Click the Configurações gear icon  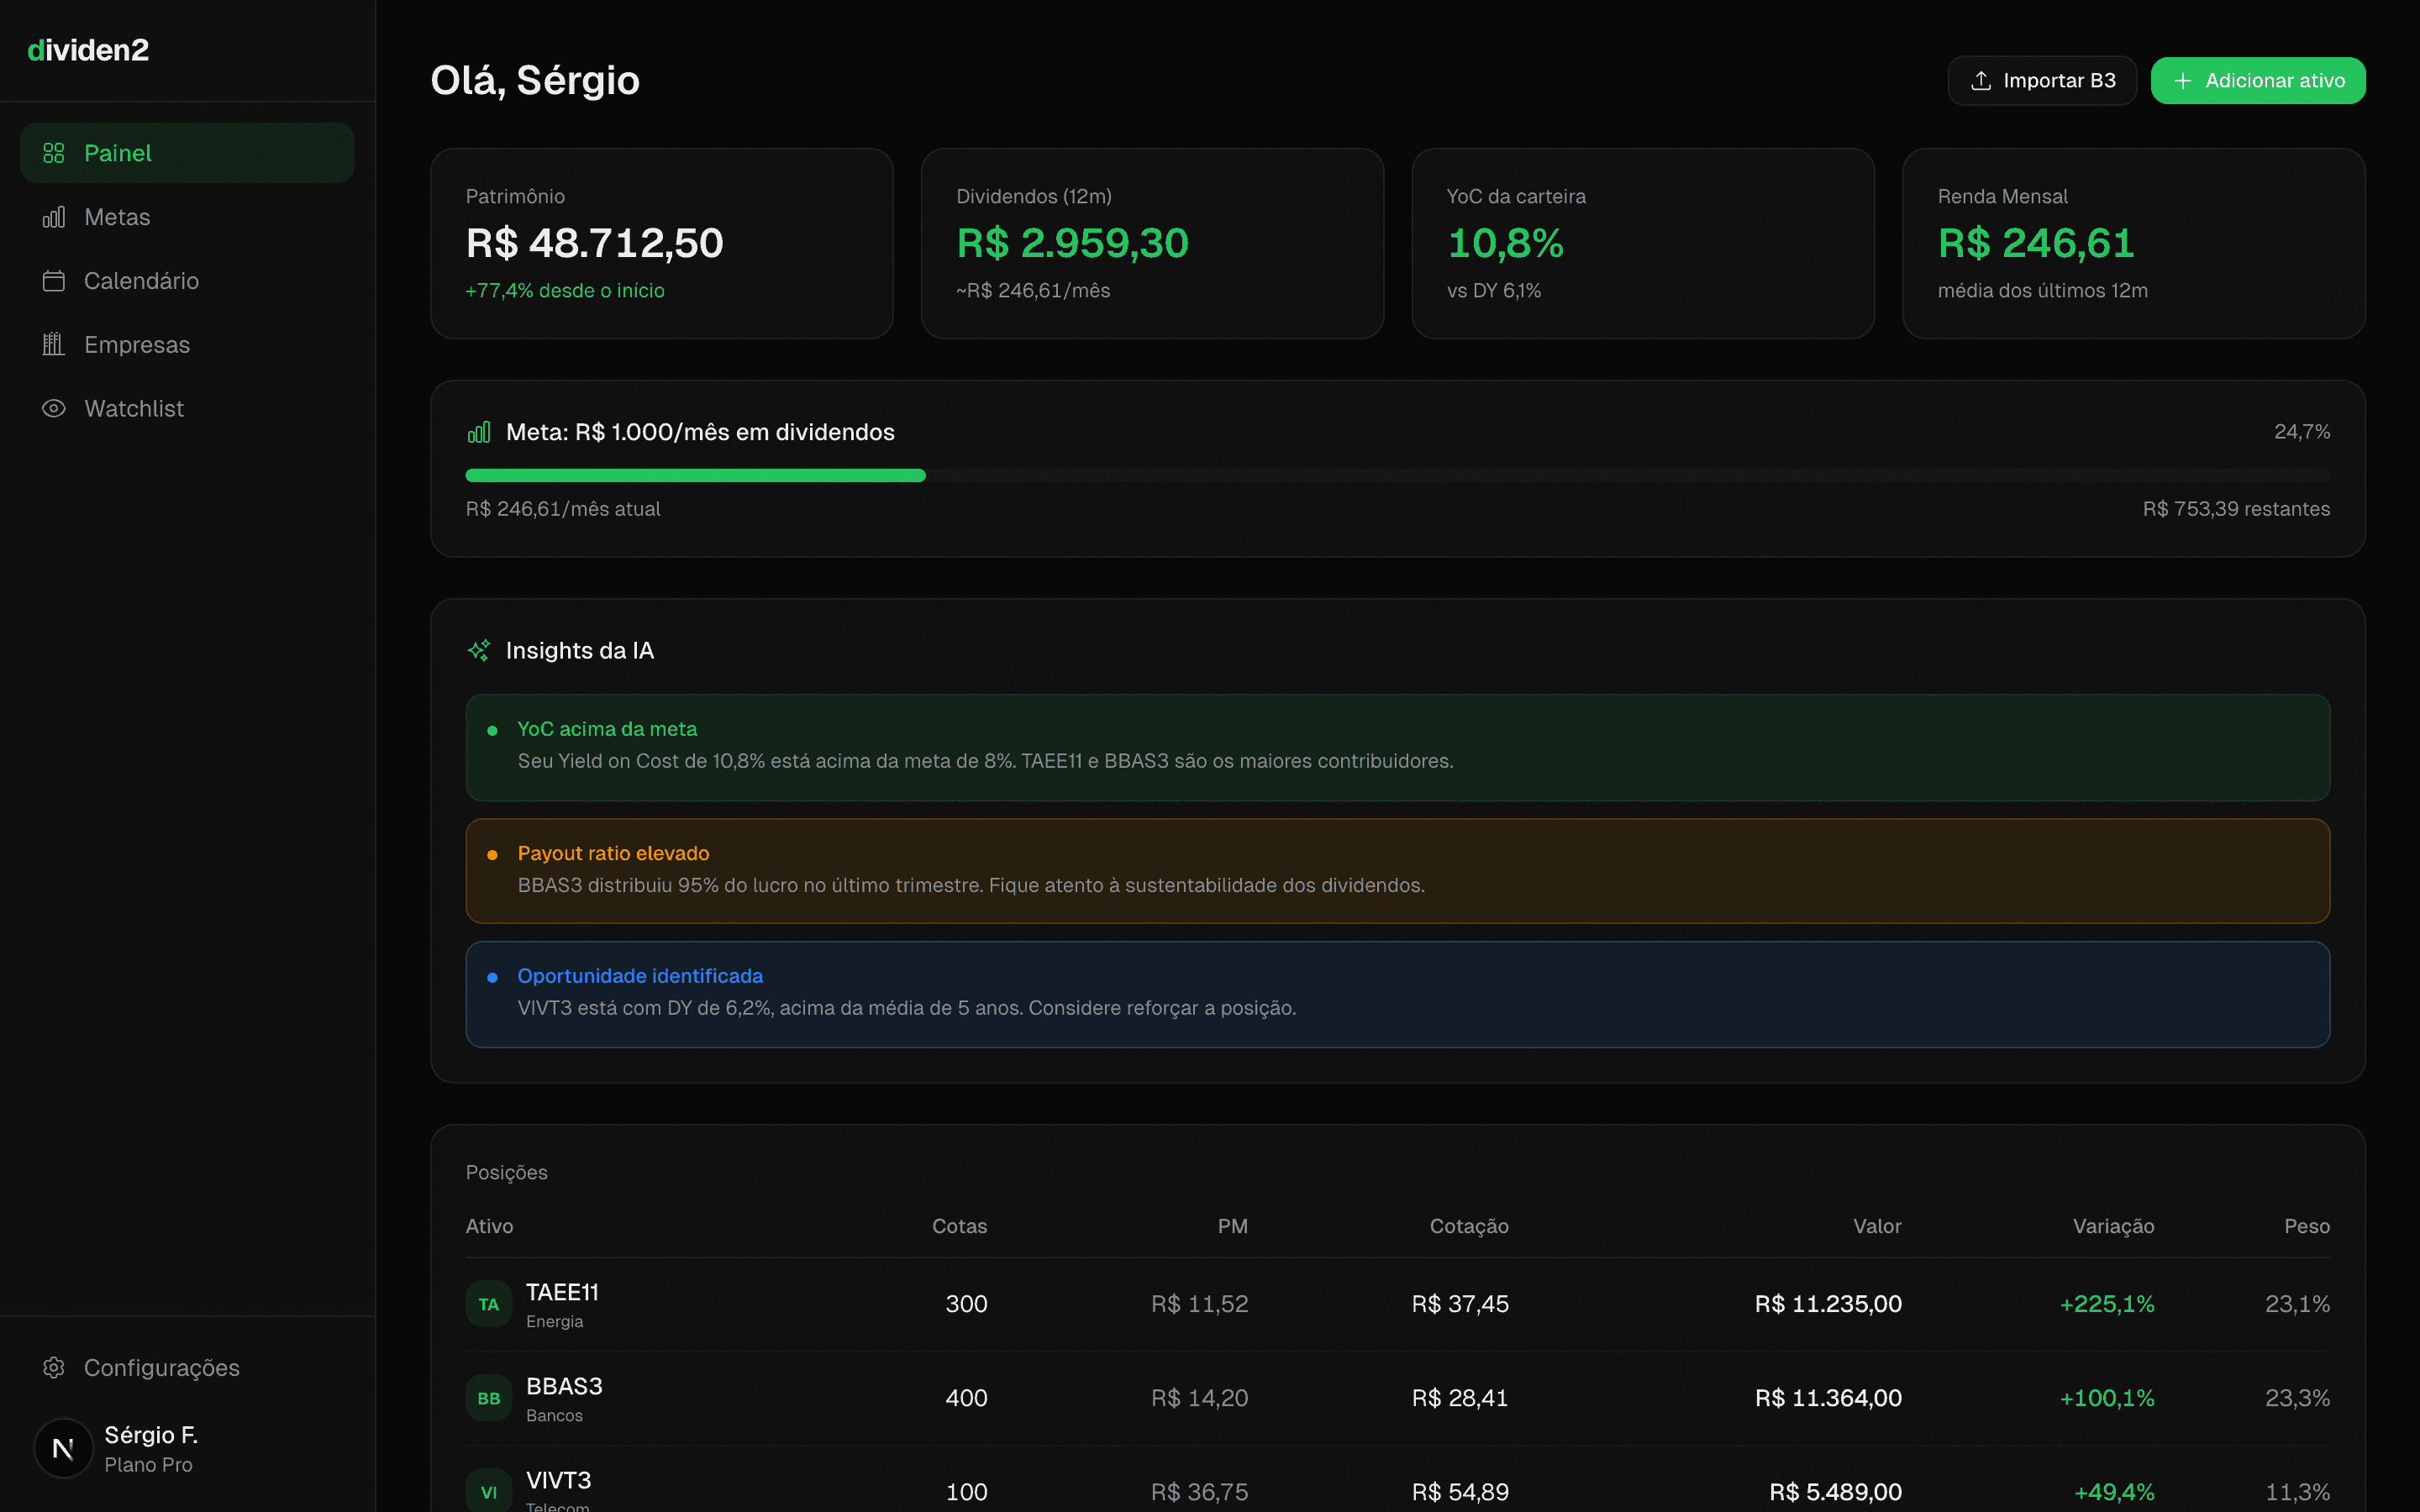click(53, 1367)
